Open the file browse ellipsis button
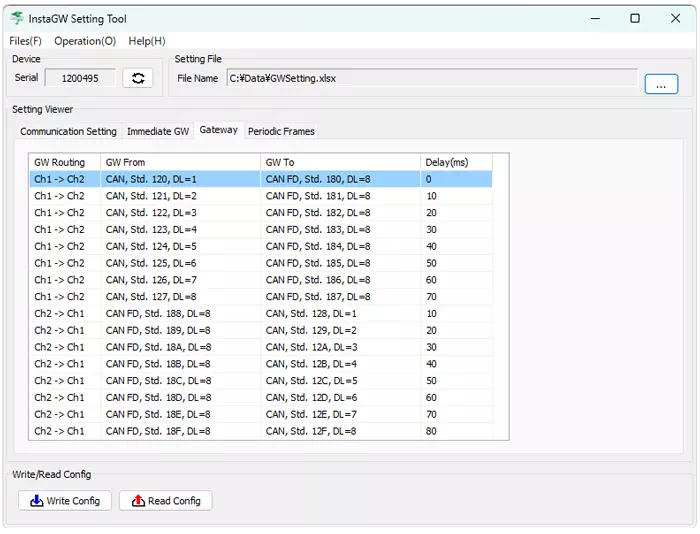The height and width of the screenshot is (534, 700). (661, 85)
